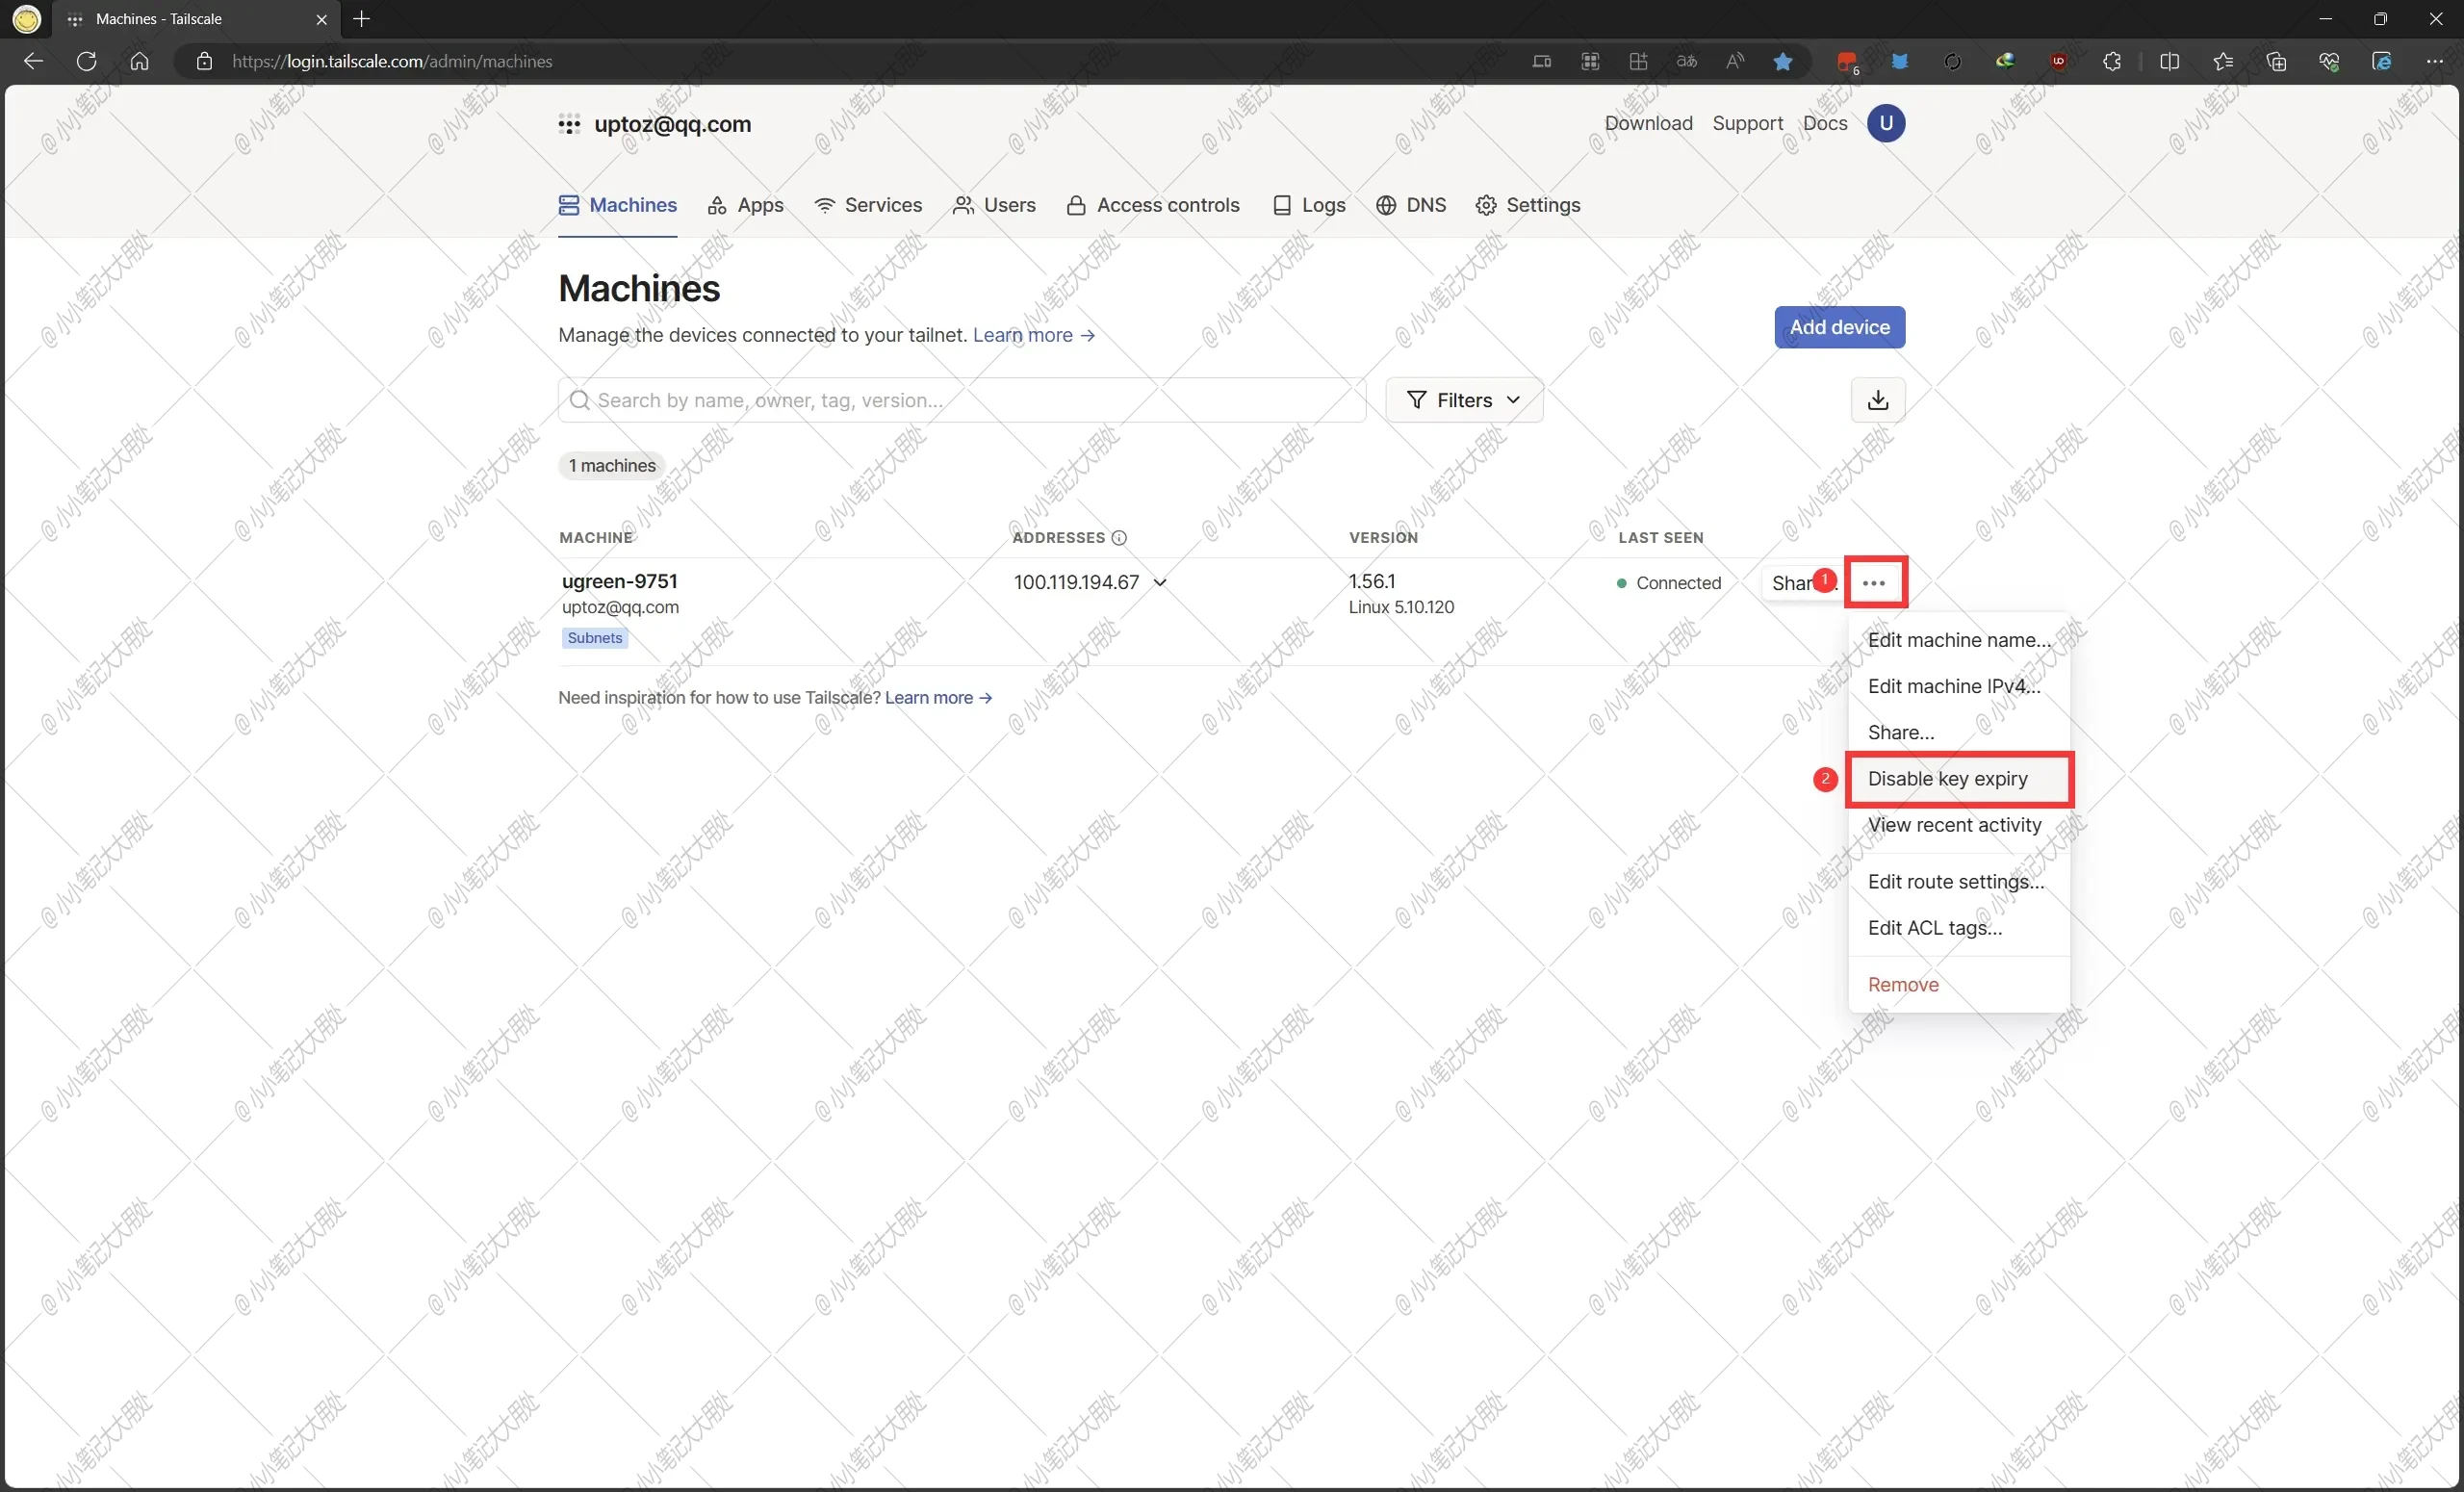
Task: Click the Add device button
Action: pos(1840,327)
